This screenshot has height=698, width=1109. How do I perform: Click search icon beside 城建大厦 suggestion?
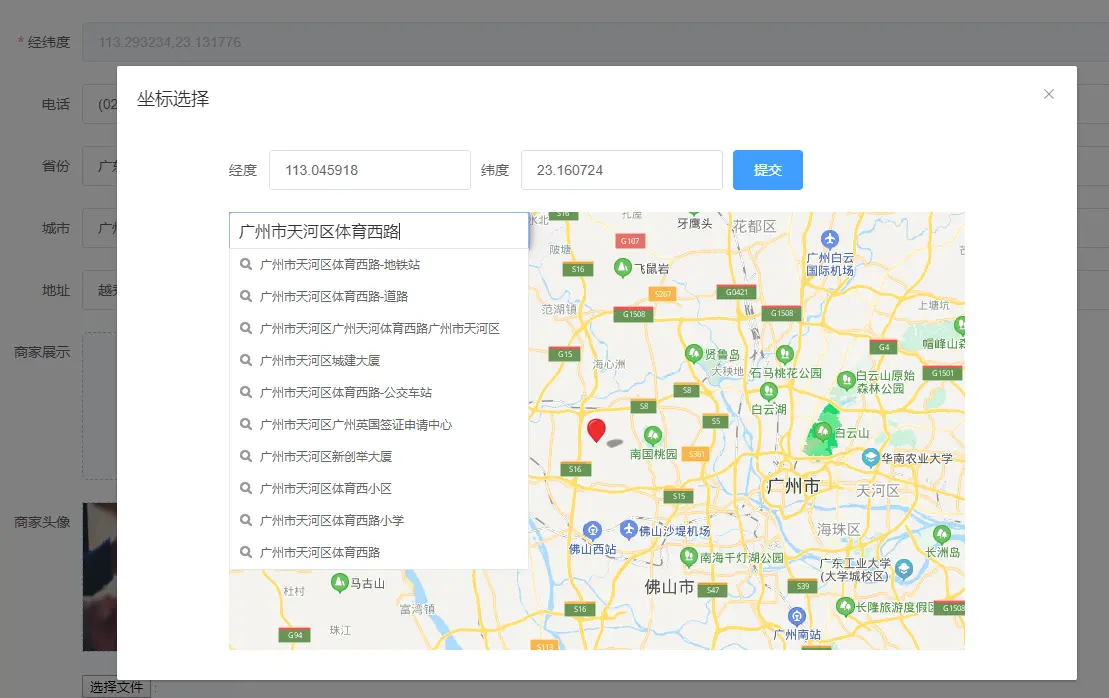[245, 360]
